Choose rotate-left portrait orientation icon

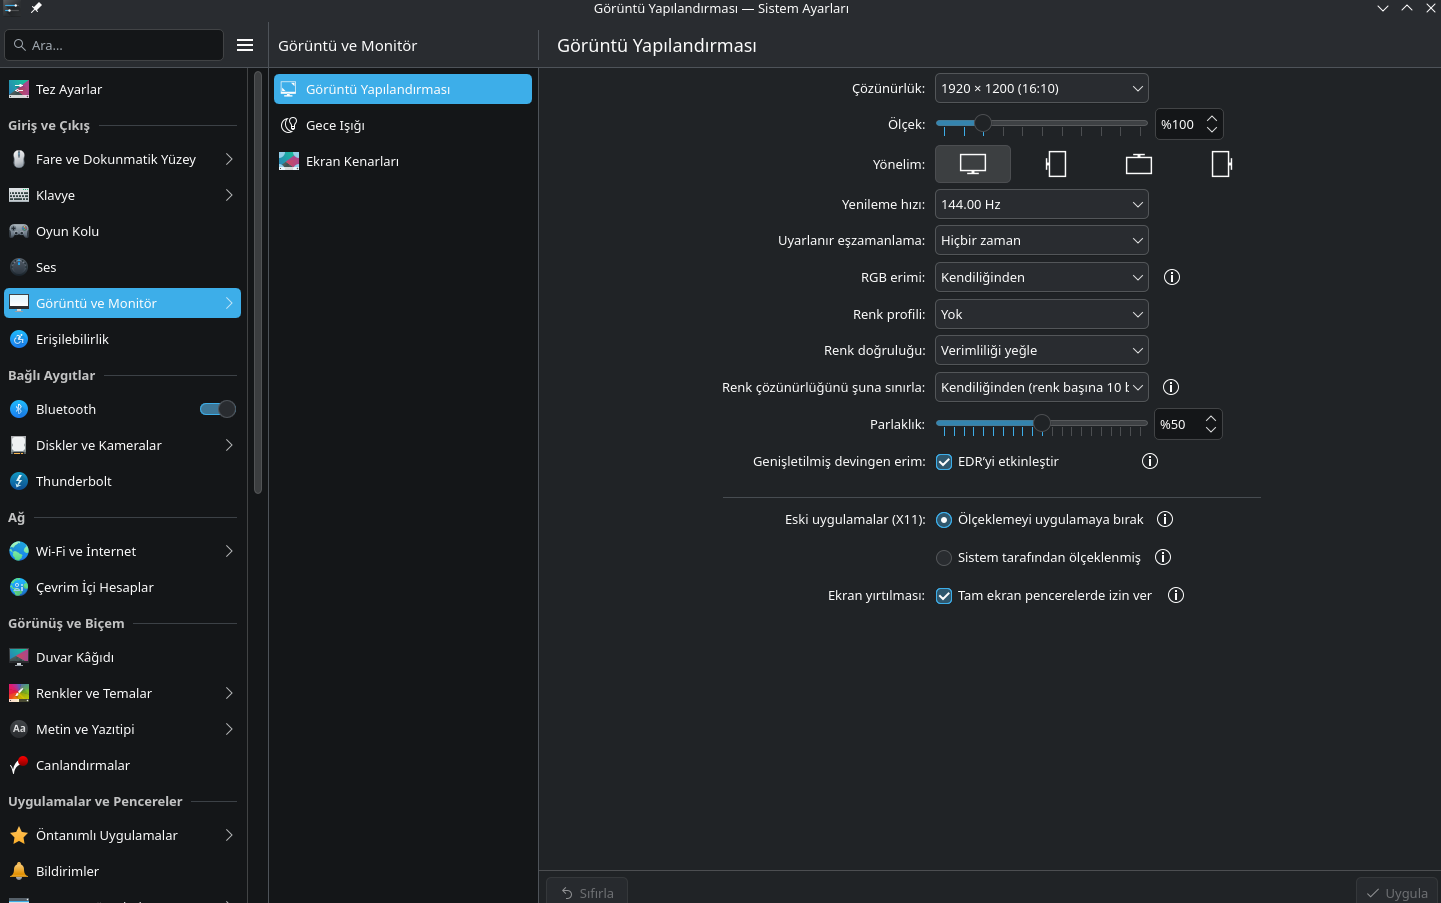tap(1056, 164)
